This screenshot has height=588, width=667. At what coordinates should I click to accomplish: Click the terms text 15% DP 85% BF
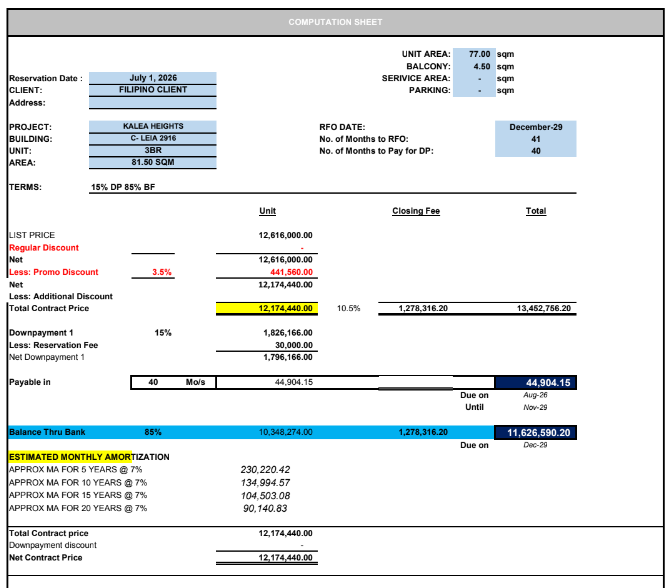tap(123, 187)
